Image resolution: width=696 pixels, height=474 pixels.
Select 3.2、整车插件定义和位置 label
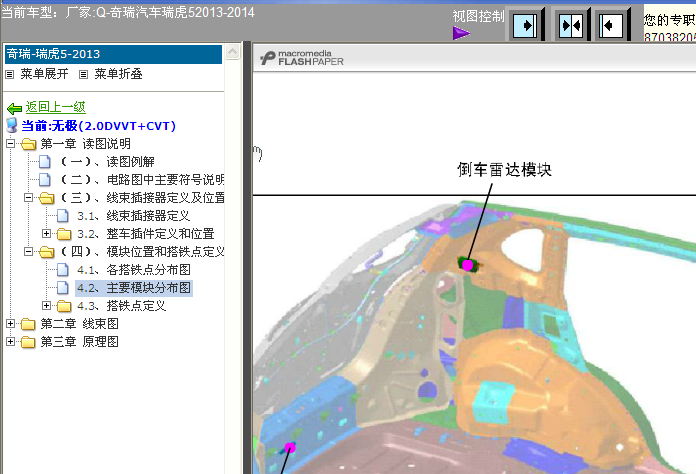pyautogui.click(x=146, y=234)
